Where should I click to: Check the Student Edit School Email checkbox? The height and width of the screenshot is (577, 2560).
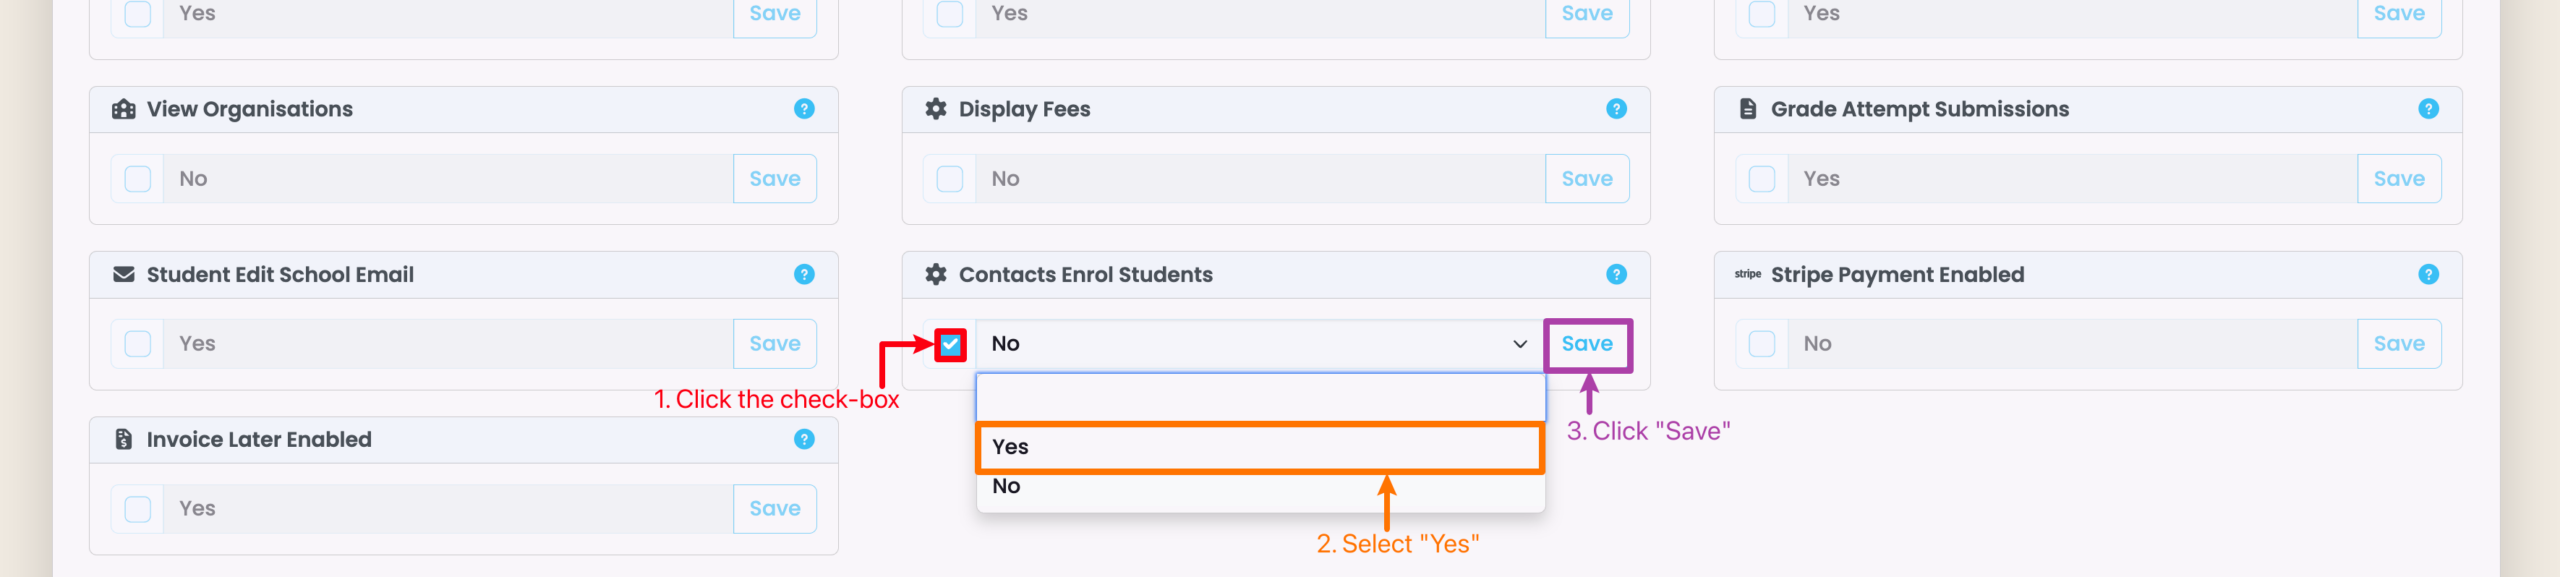138,344
